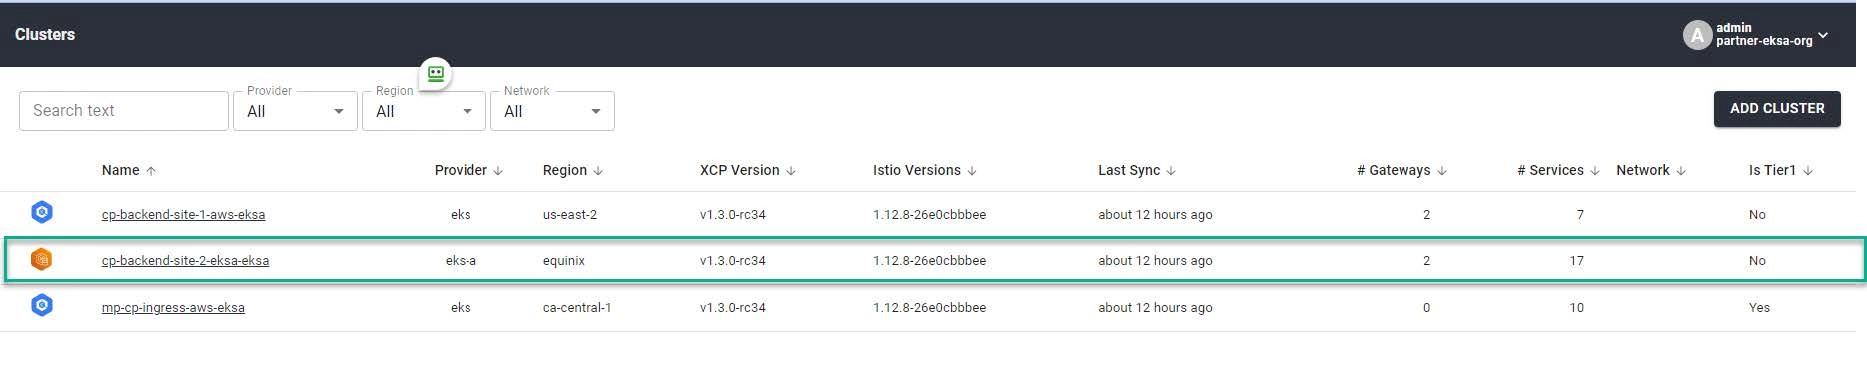
Task: Sort by Name using the arrow icon
Action: 151,171
